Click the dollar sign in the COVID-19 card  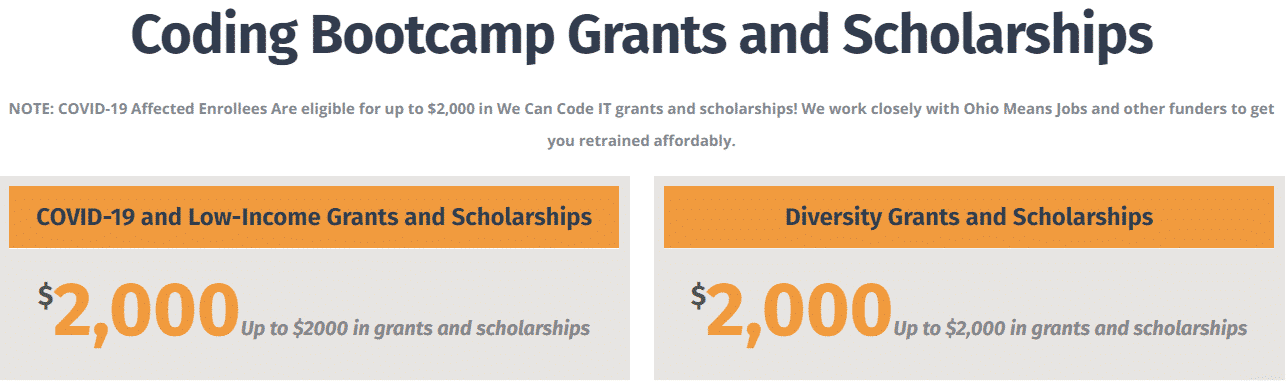pos(45,295)
